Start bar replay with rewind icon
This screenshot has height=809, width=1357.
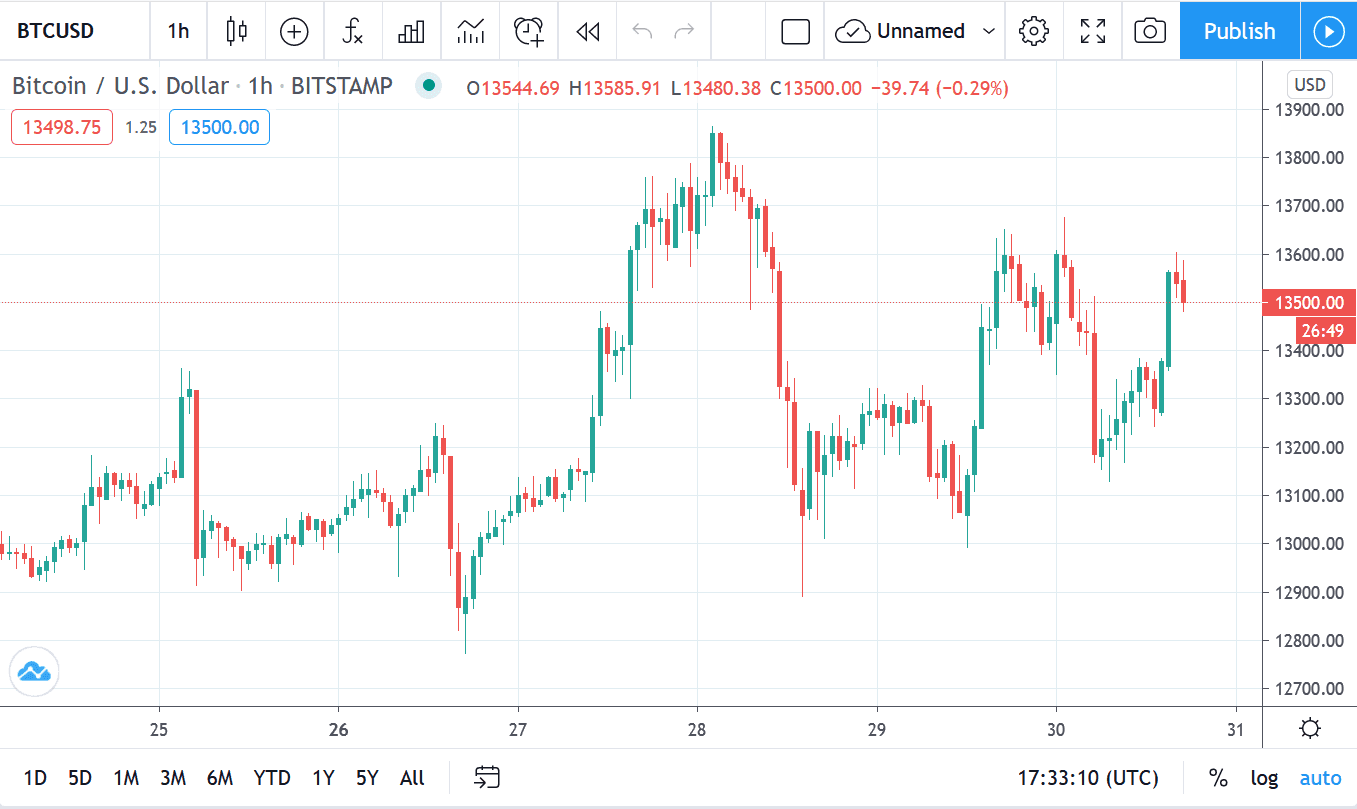tap(588, 31)
